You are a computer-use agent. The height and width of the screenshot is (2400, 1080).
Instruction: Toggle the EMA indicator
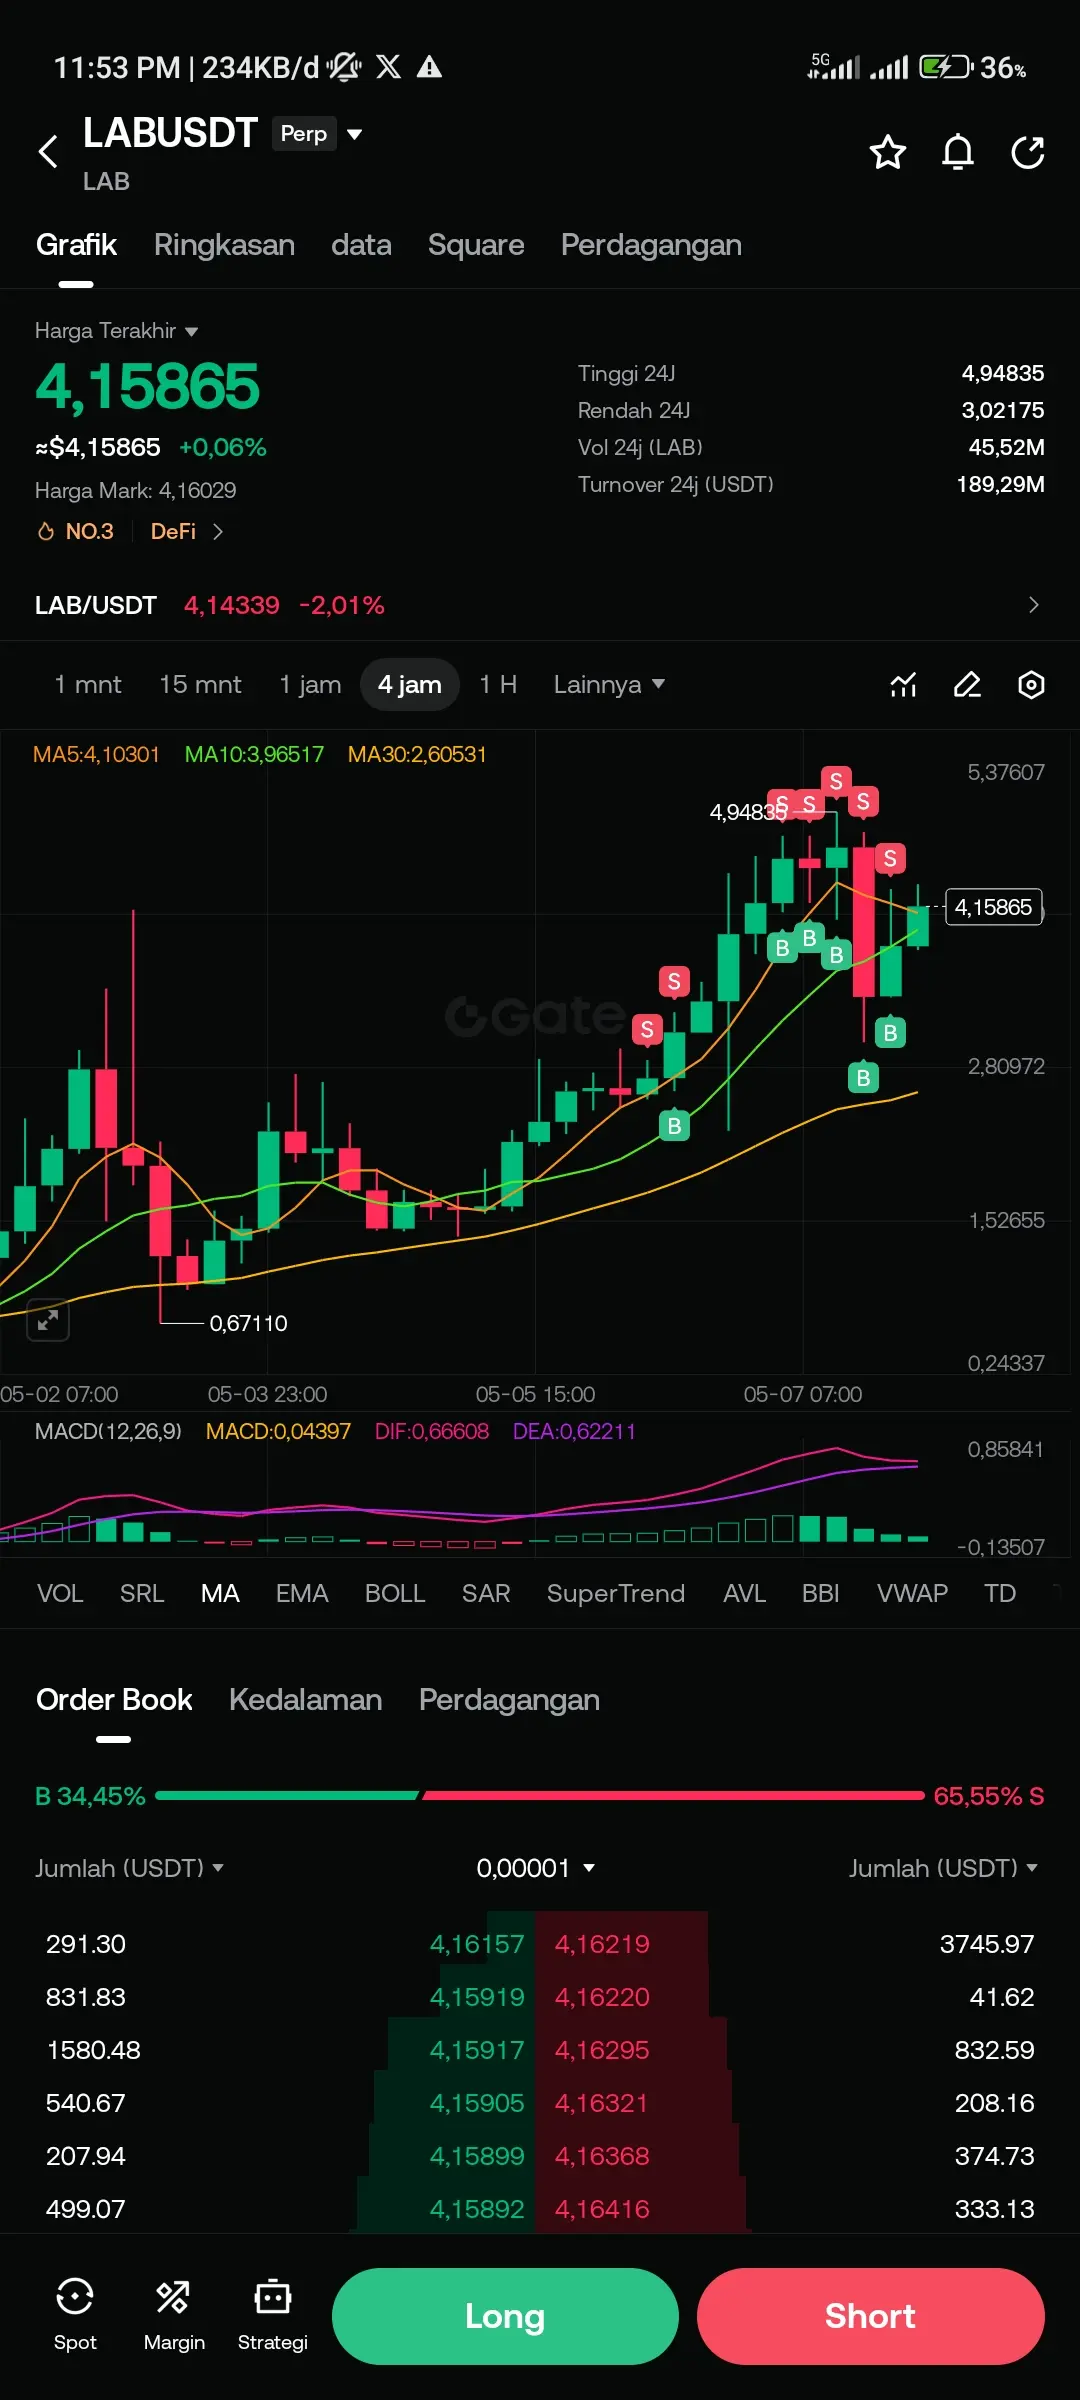point(302,1593)
